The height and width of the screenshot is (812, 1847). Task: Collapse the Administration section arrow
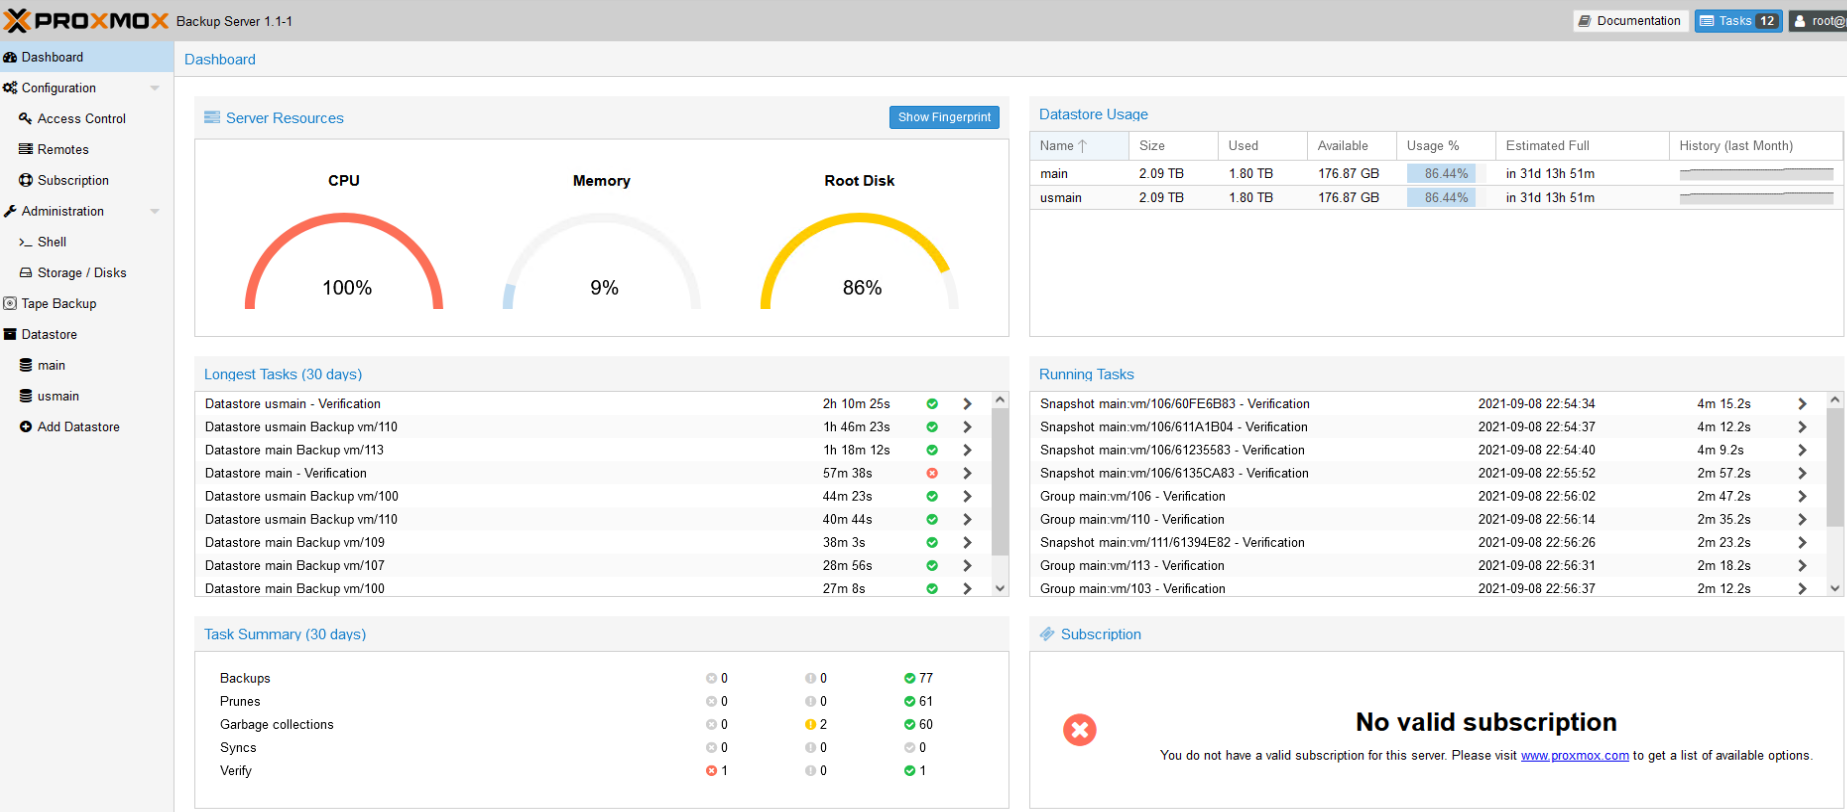[155, 211]
